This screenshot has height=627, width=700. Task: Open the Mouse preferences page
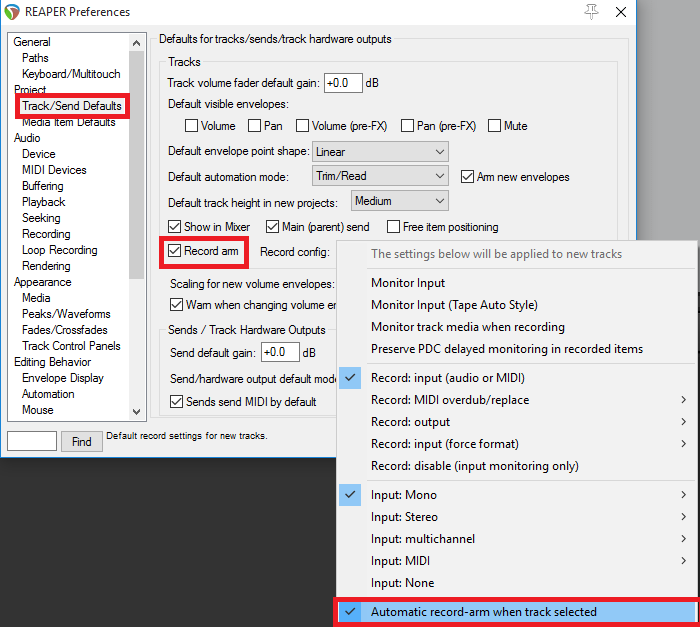[38, 410]
